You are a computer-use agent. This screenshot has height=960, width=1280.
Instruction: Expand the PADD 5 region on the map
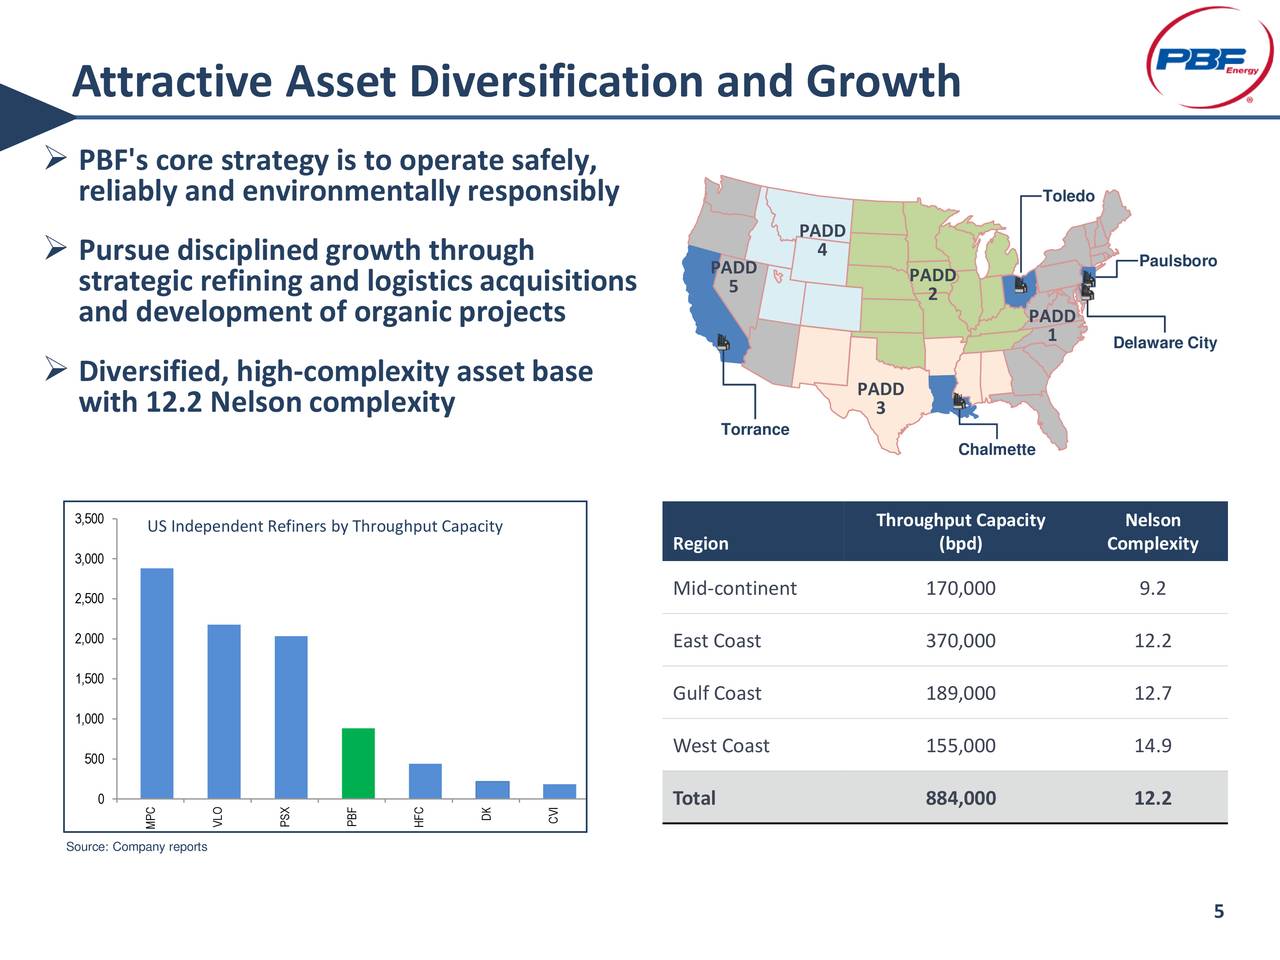733,278
